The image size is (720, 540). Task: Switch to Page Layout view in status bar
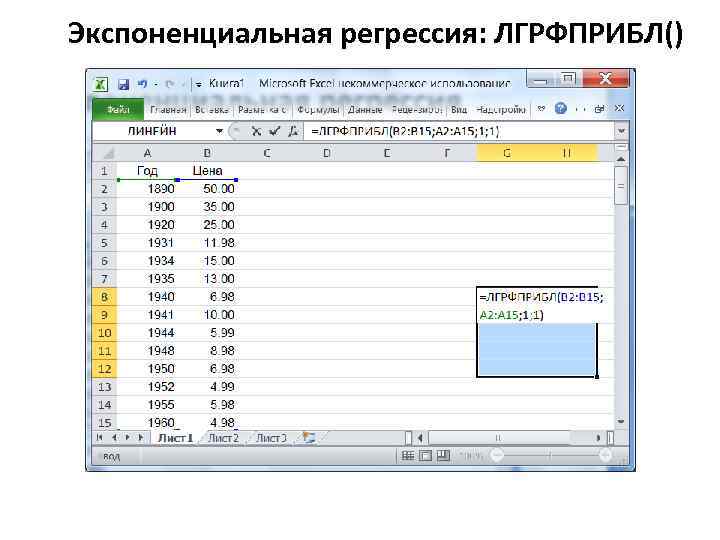426,456
